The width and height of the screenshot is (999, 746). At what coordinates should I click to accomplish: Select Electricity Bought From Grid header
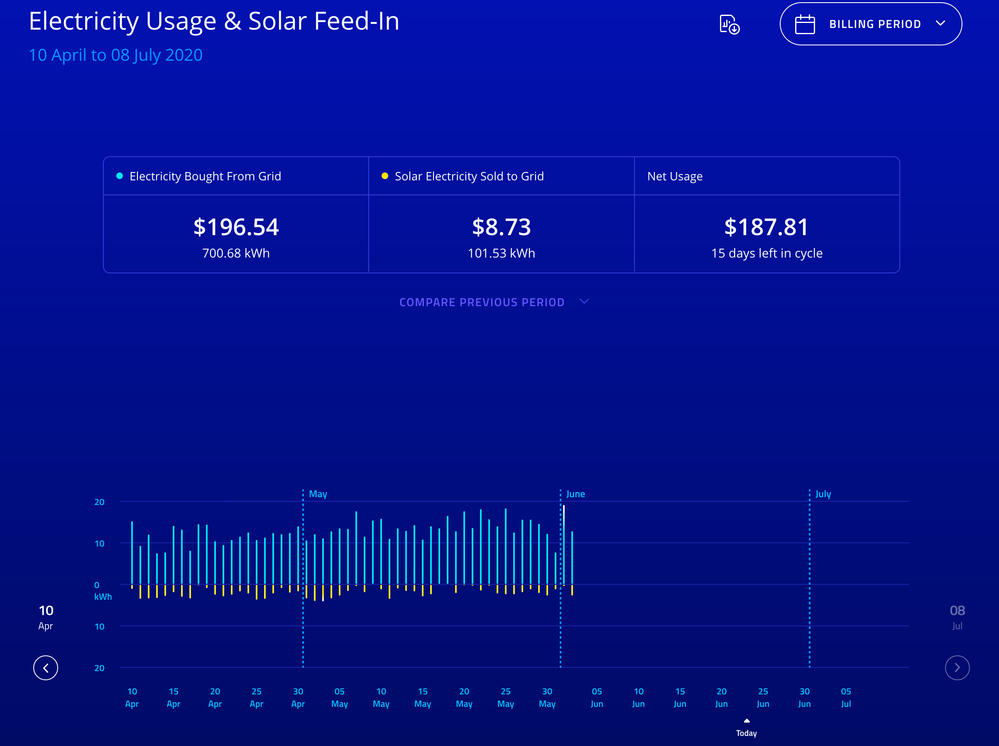[205, 176]
